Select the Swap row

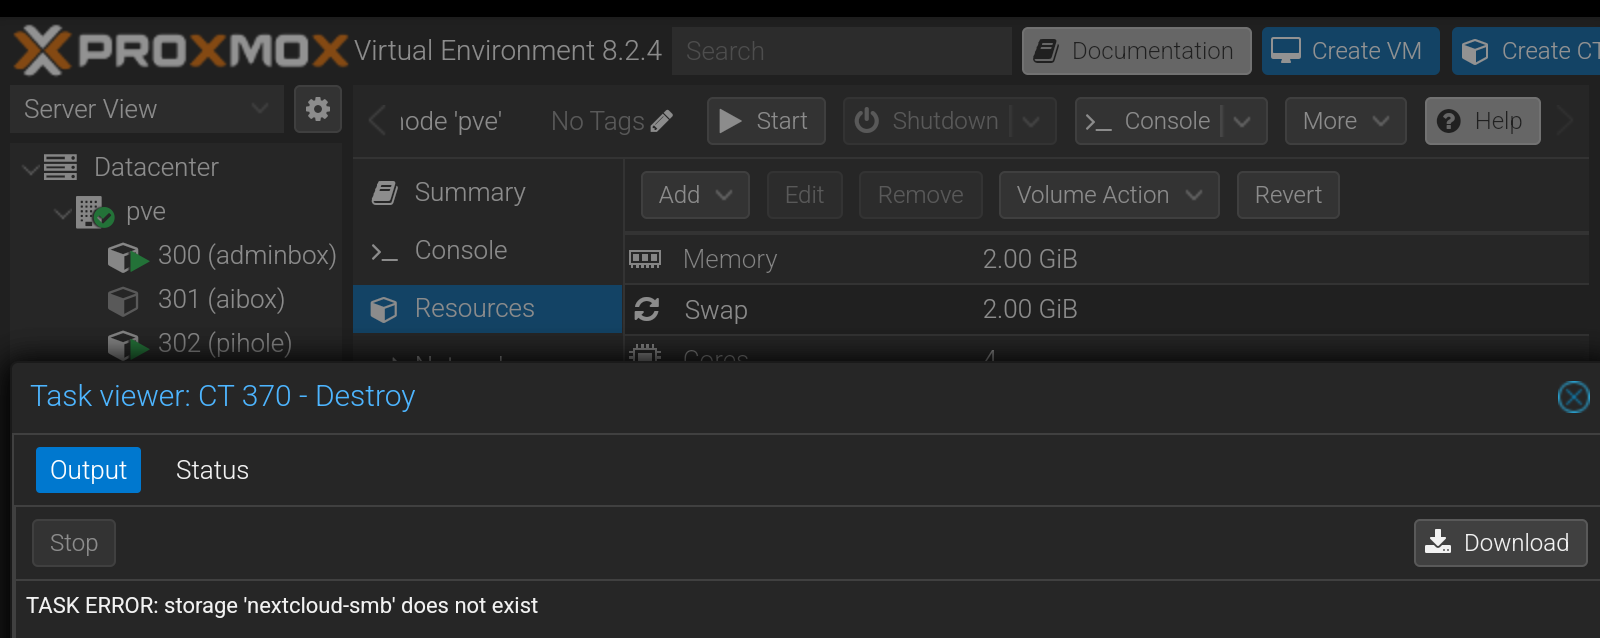point(1107,310)
